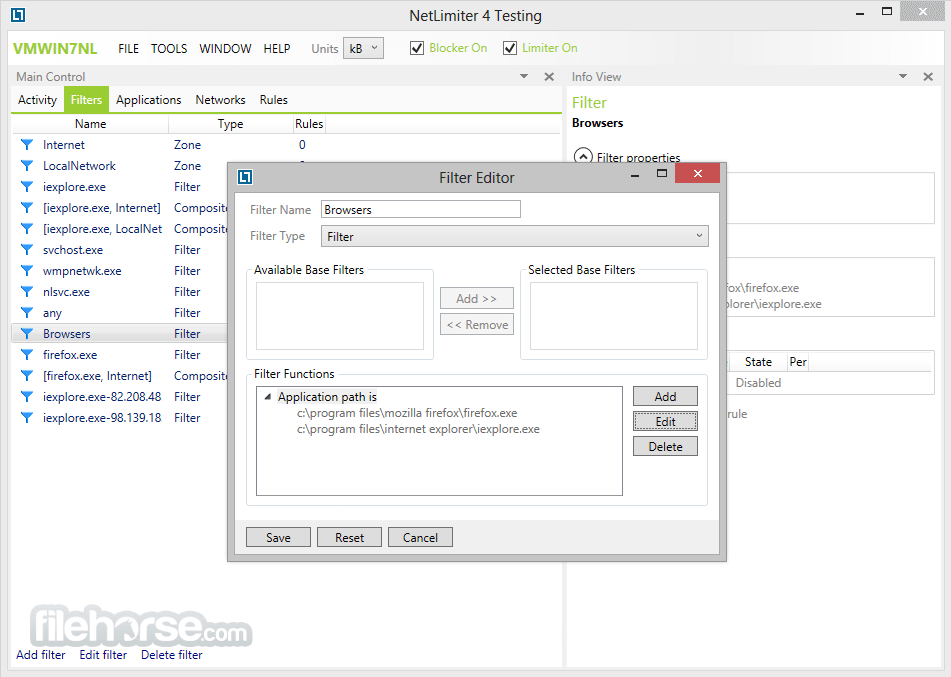Select the iexplore.exe application path entry
Screen dimensions: 951x677
pos(418,429)
